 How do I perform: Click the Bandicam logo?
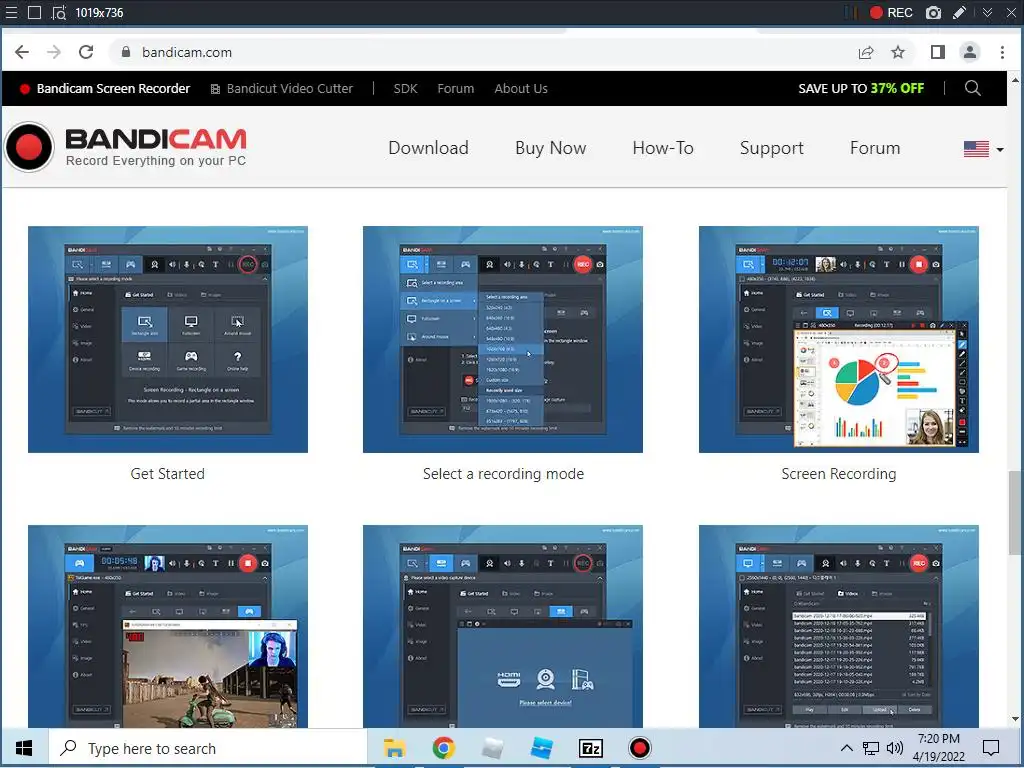(x=125, y=147)
